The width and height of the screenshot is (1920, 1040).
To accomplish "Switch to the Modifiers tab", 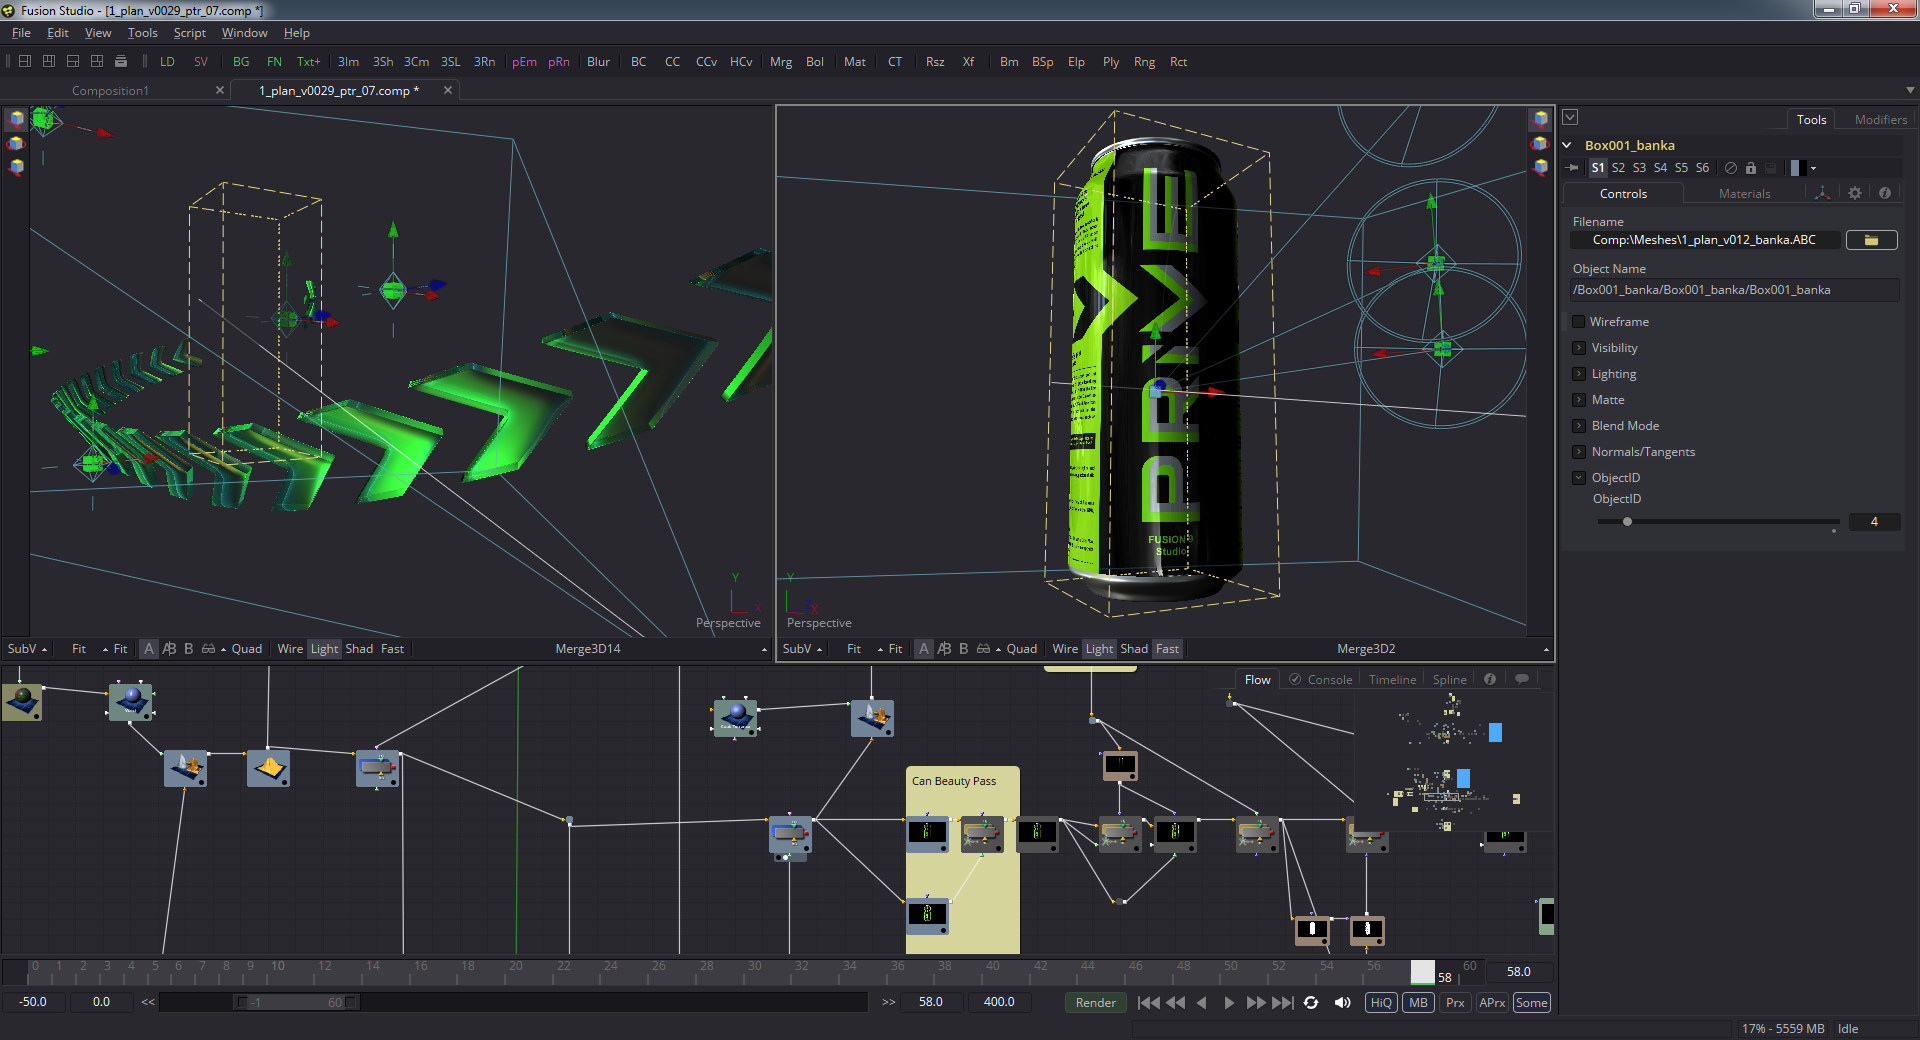I will [x=1880, y=119].
